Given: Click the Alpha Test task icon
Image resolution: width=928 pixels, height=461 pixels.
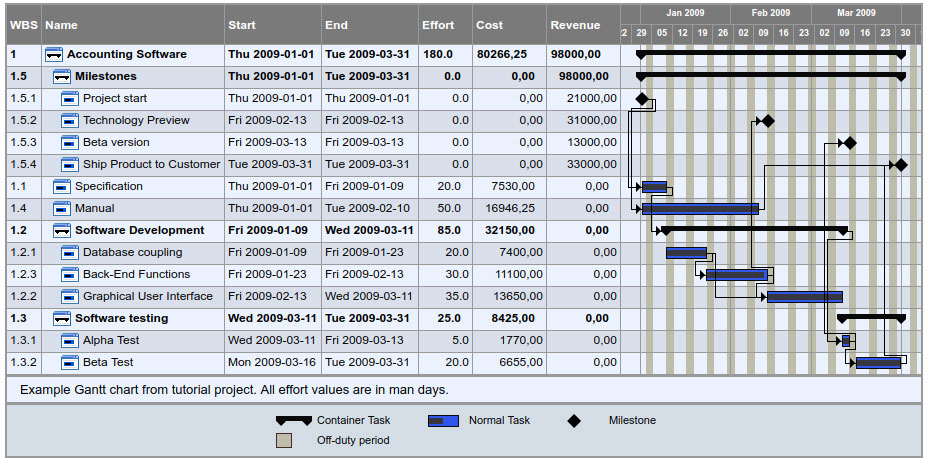Looking at the screenshot, I should coord(70,340).
